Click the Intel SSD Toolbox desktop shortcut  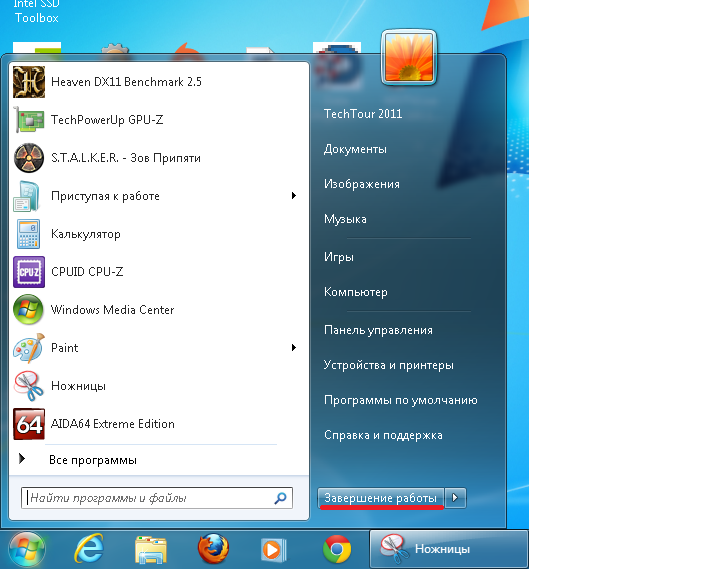tap(37, 12)
